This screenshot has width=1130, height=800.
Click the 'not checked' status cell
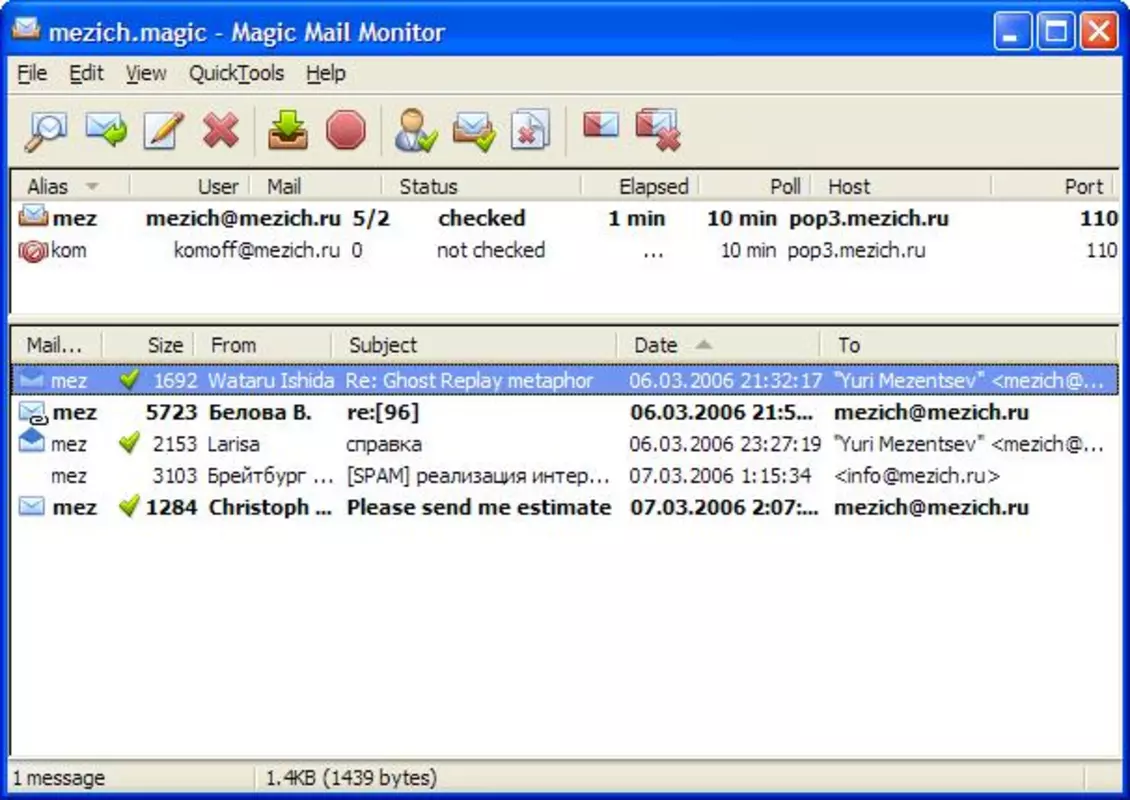pyautogui.click(x=491, y=251)
